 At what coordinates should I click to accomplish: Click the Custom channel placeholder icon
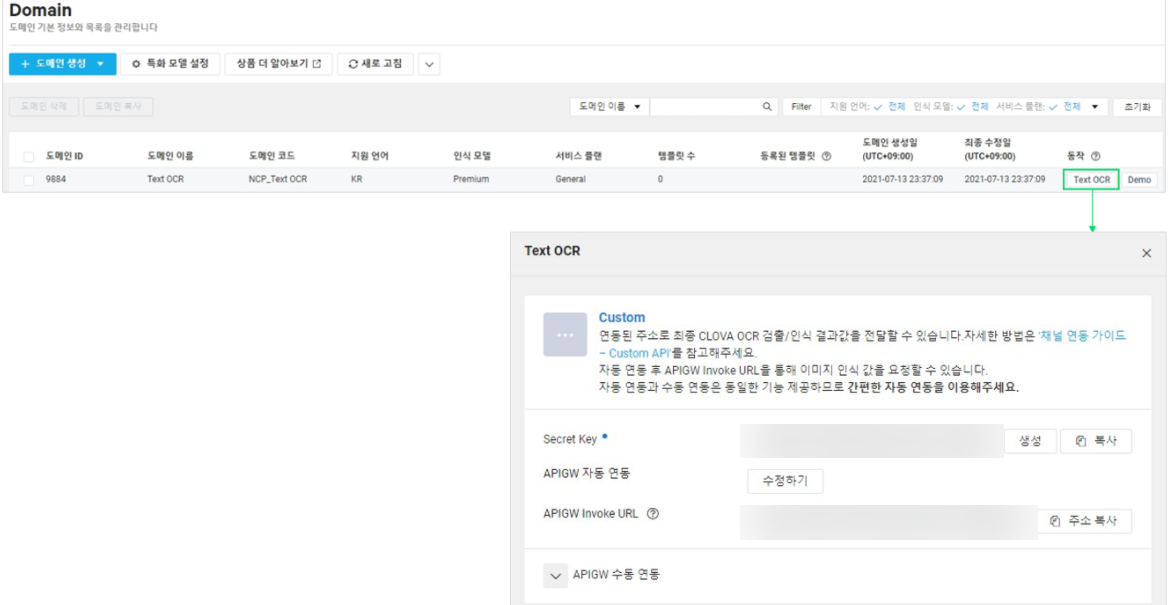(x=565, y=335)
